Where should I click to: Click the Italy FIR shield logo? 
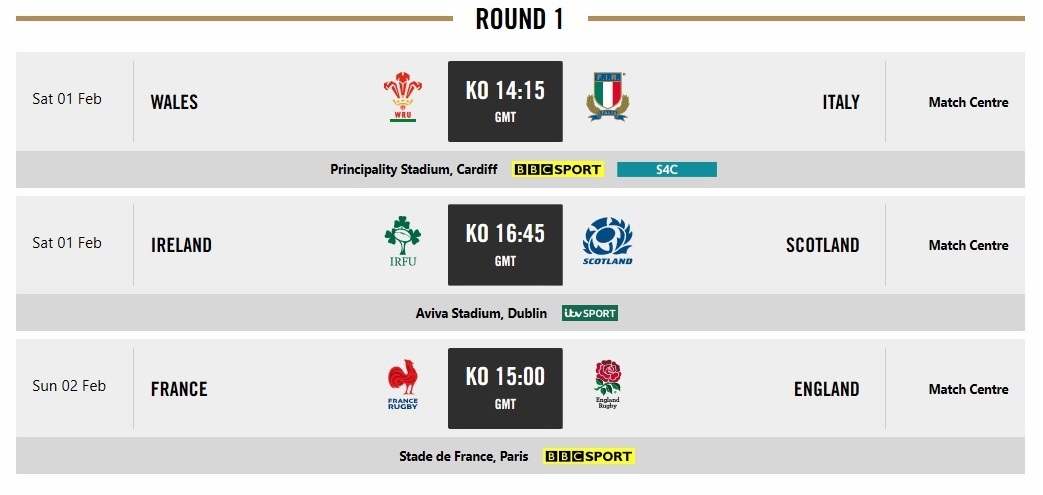click(x=607, y=97)
